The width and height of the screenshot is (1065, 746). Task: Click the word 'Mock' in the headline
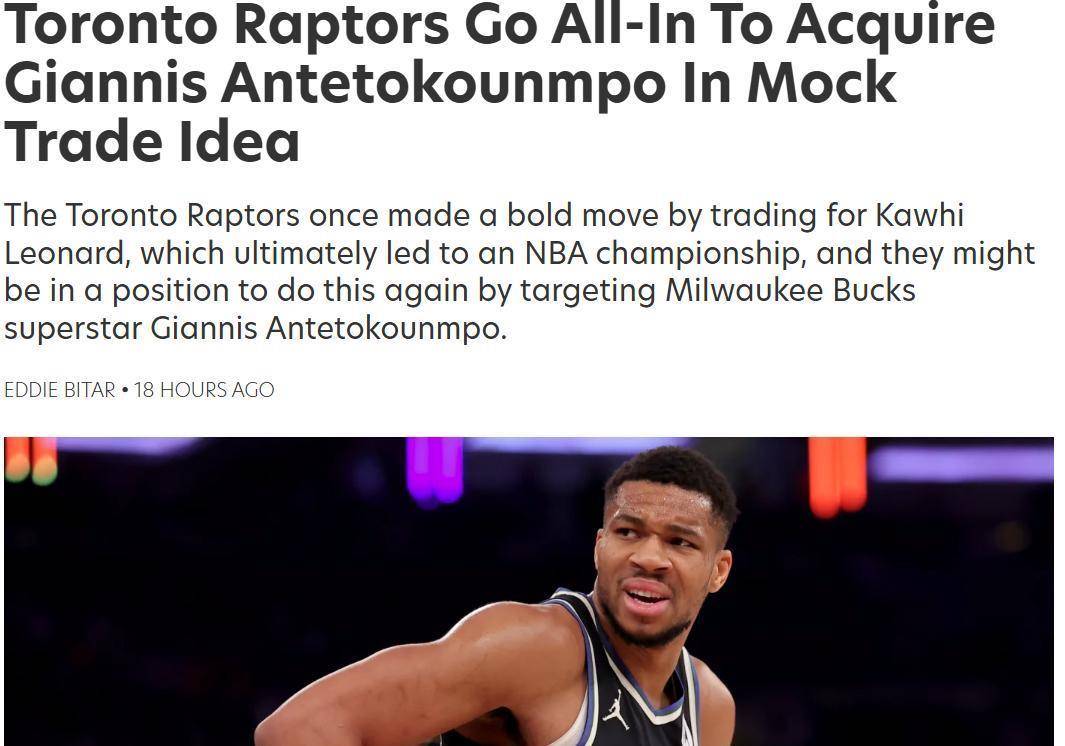pos(822,84)
